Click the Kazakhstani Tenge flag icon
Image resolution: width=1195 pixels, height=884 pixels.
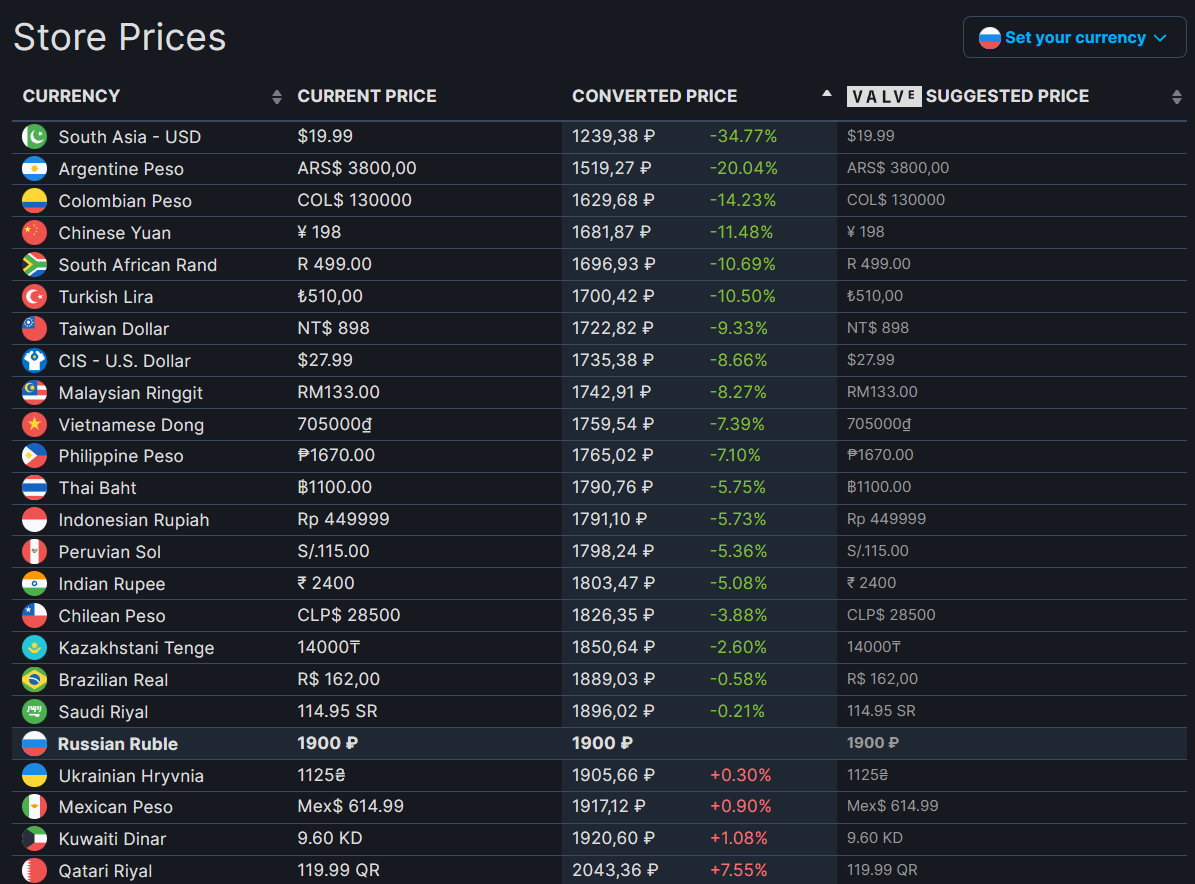tap(34, 648)
